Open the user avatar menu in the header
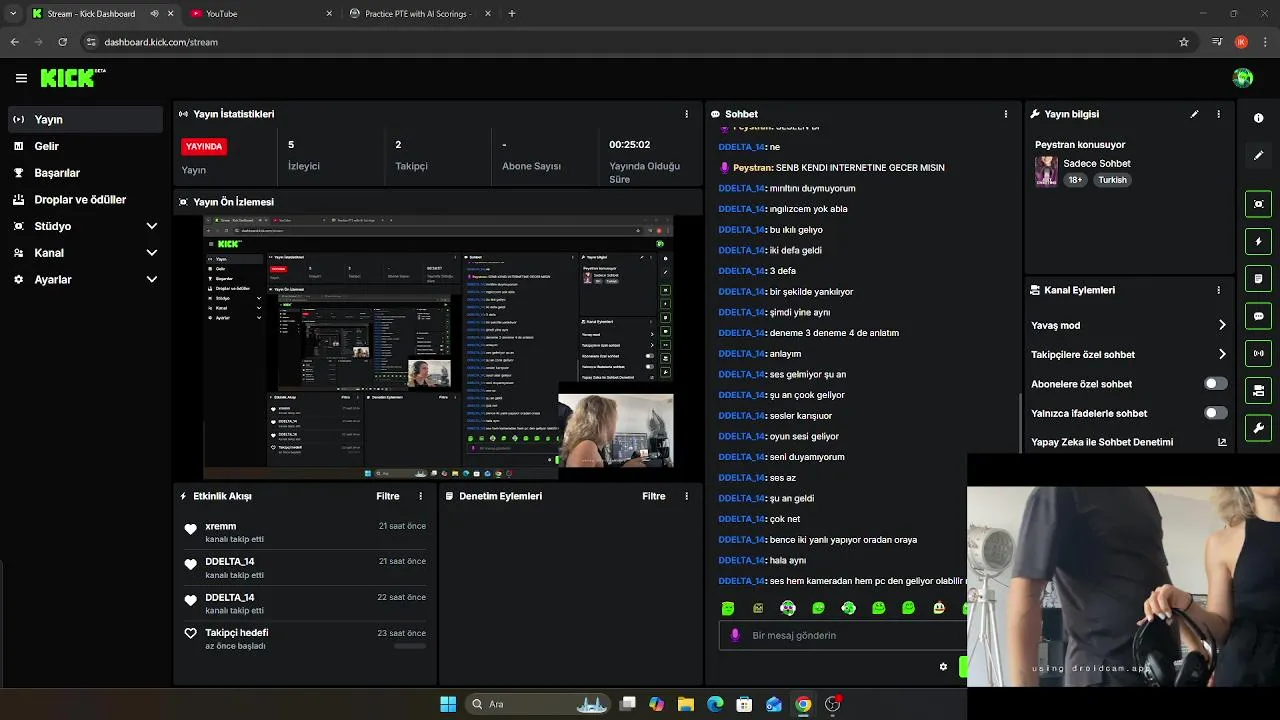The height and width of the screenshot is (720, 1280). (x=1243, y=77)
